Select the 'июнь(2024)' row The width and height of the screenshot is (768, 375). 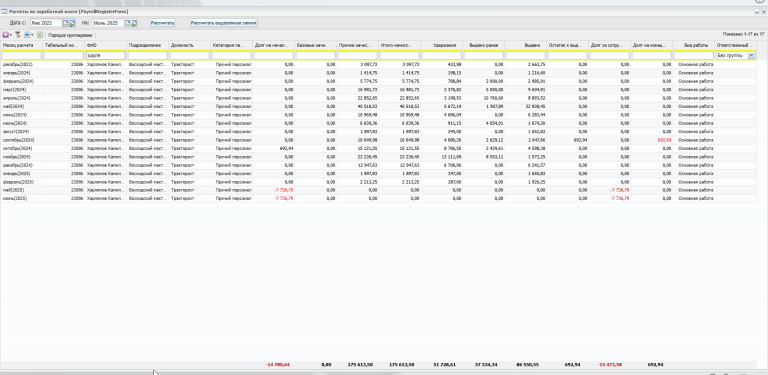pos(378,115)
